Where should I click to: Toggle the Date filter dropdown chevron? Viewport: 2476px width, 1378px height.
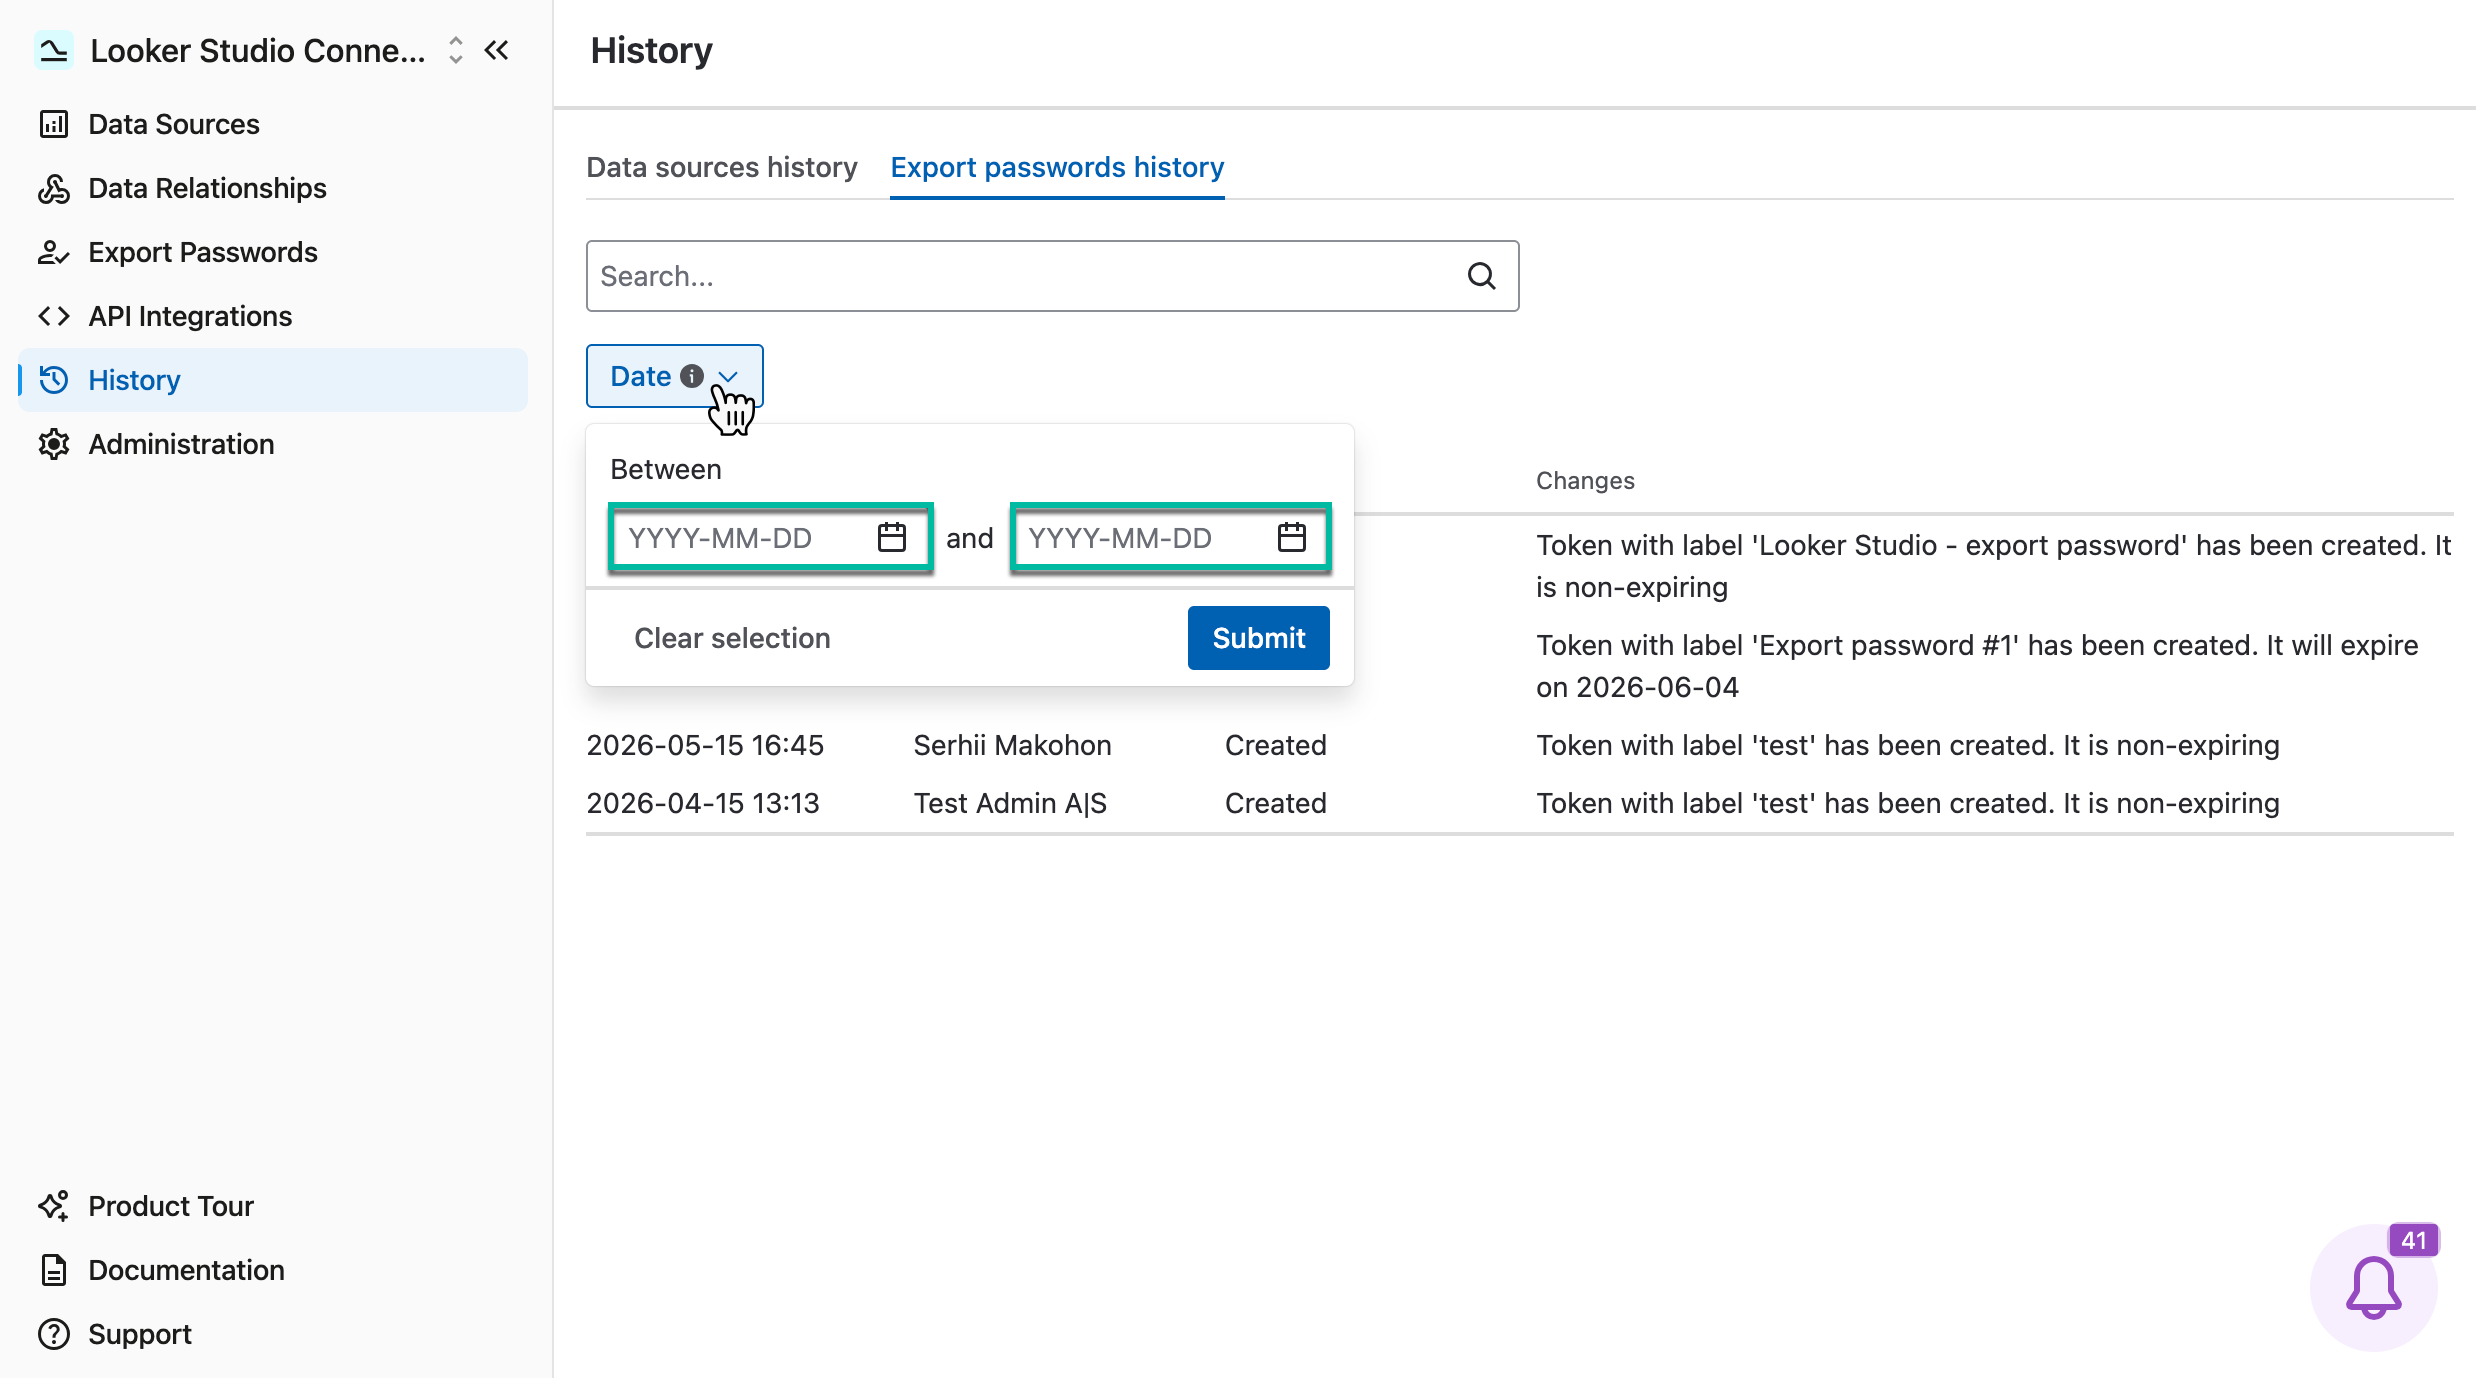728,377
